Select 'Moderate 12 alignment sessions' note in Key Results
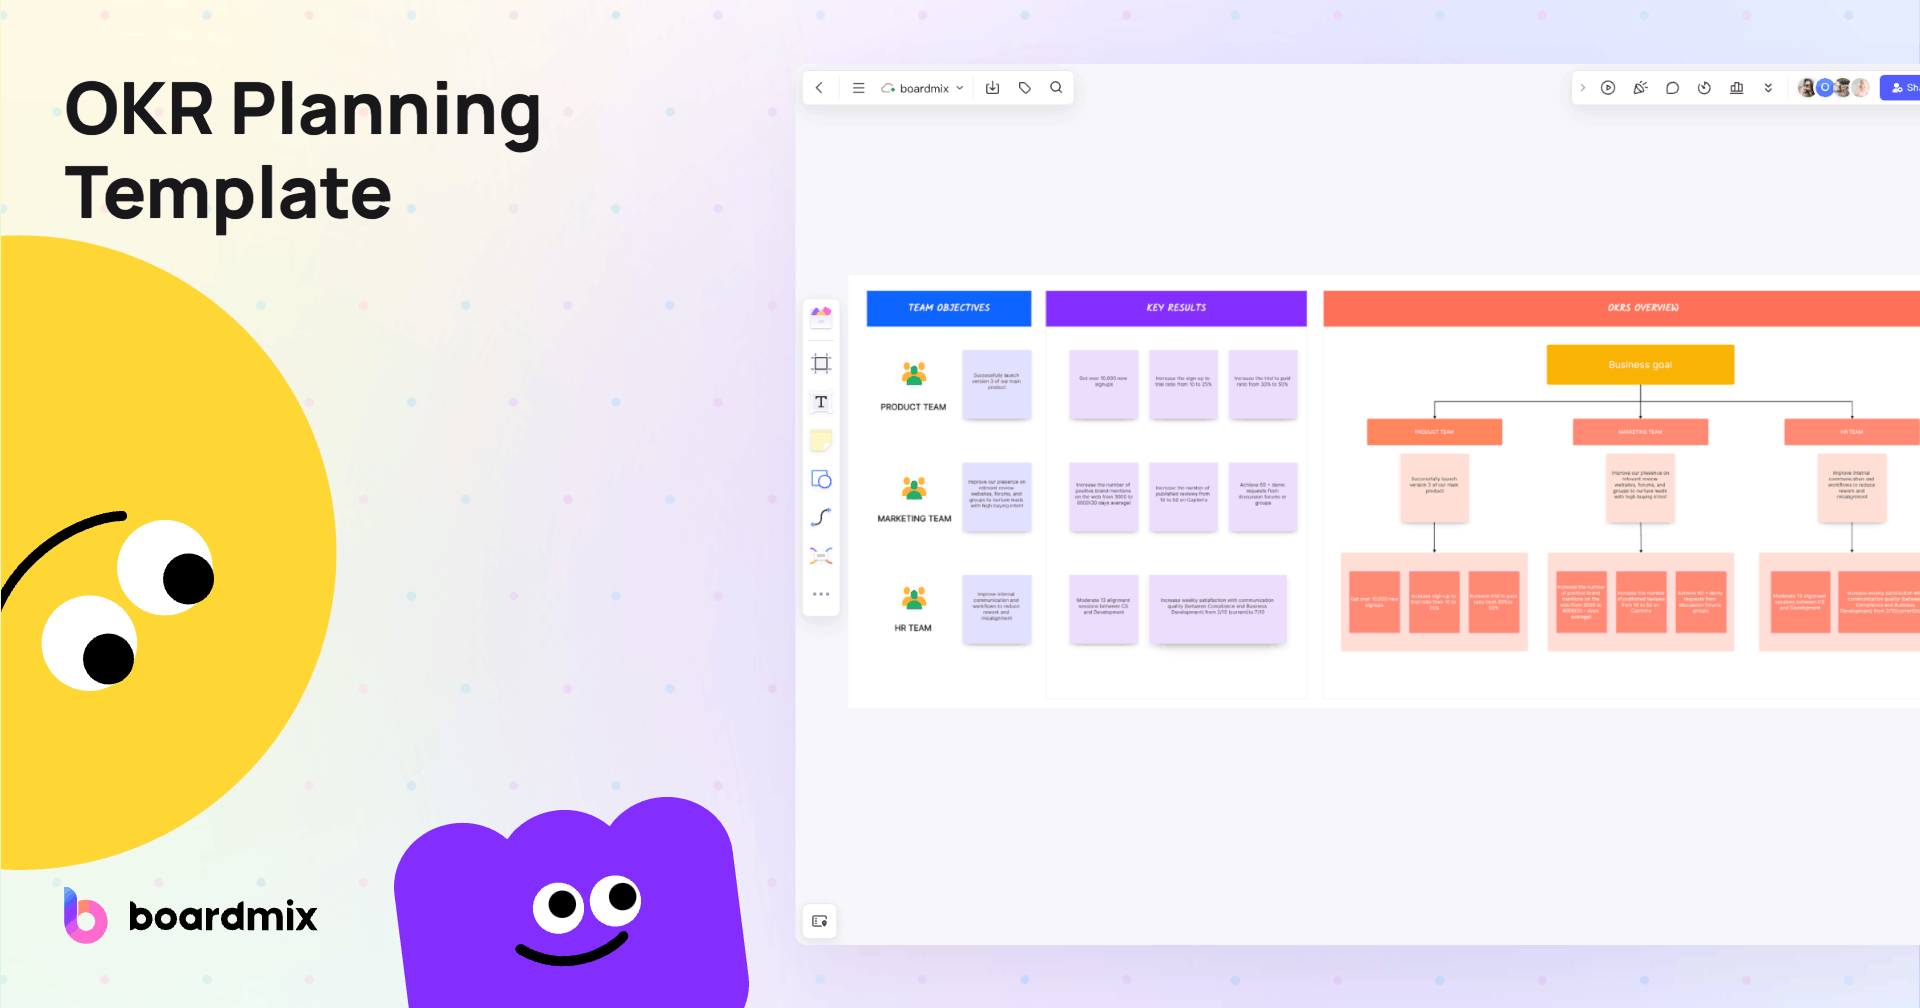 (1103, 609)
